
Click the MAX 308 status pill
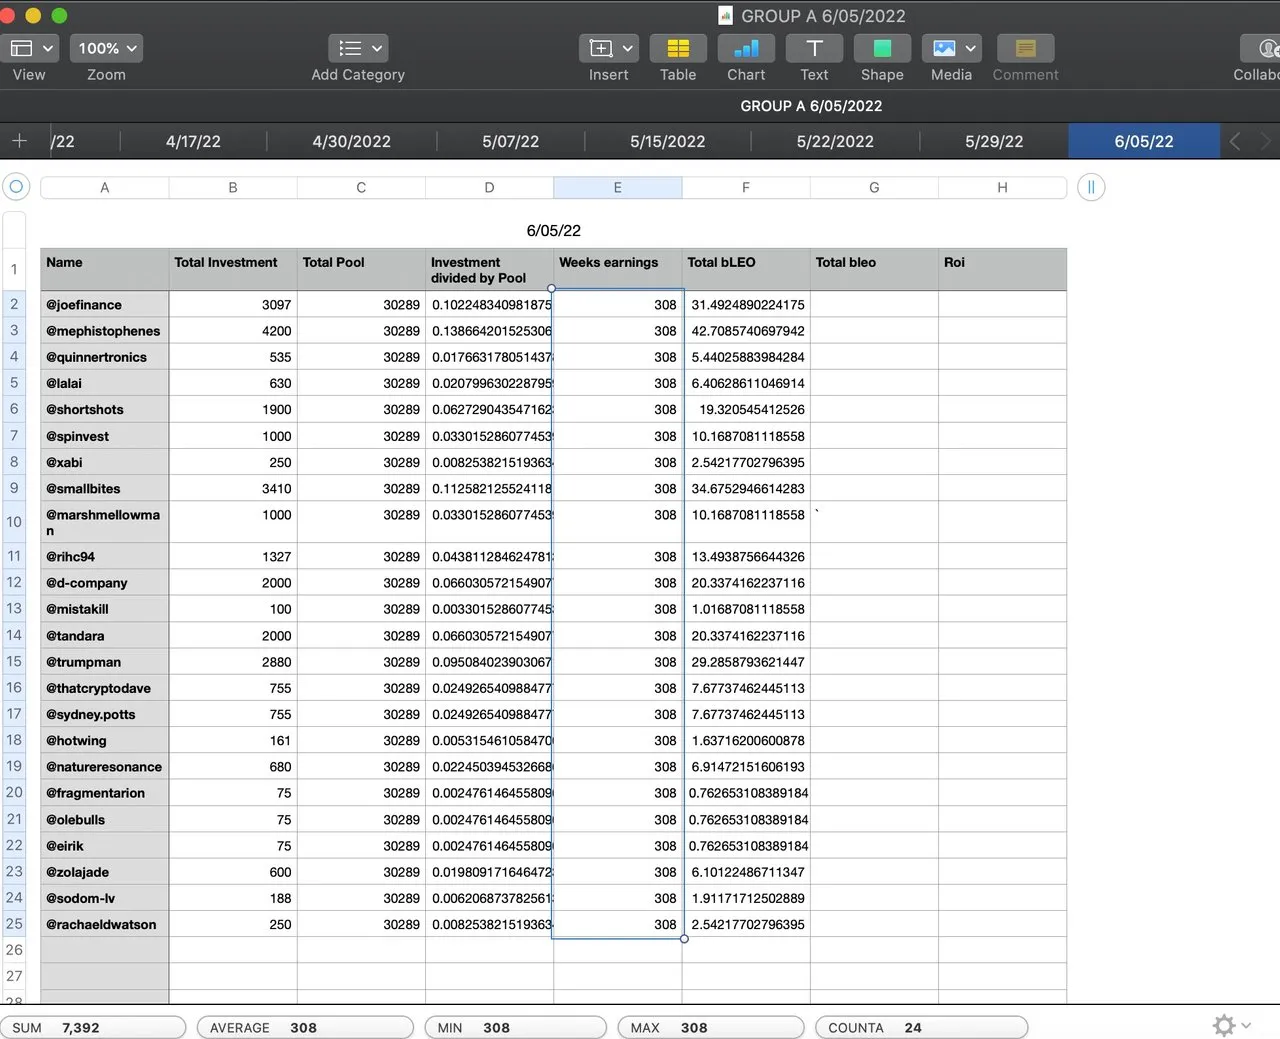click(710, 1027)
